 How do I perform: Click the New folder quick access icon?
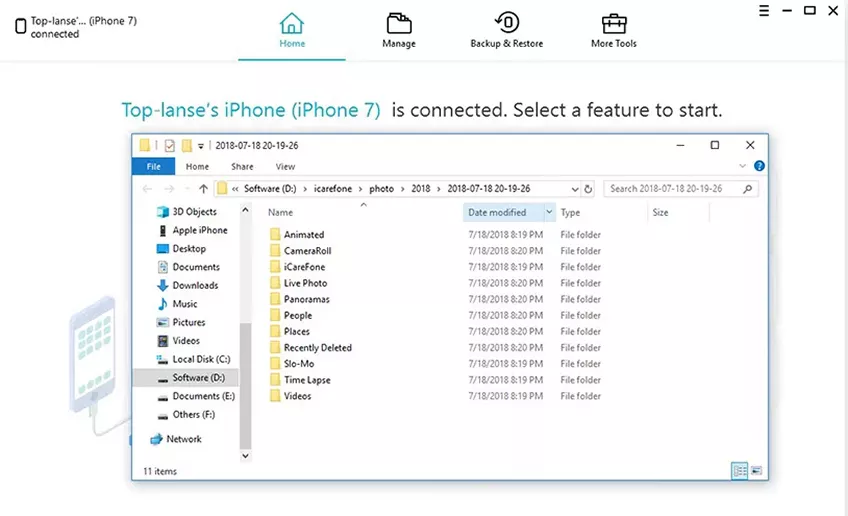pyautogui.click(x=187, y=145)
